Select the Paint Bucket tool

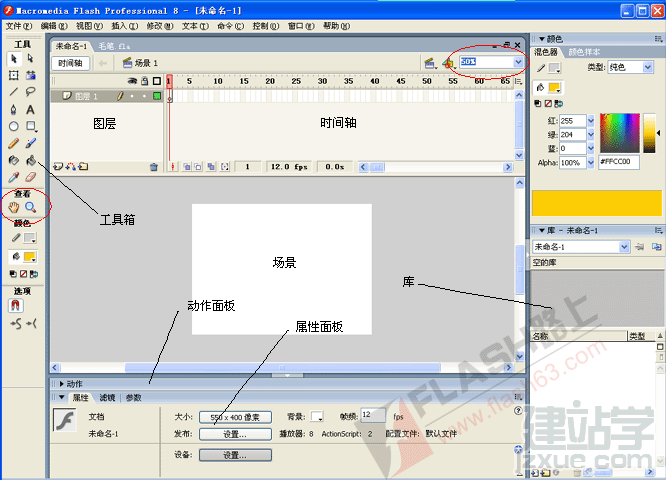pos(30,160)
